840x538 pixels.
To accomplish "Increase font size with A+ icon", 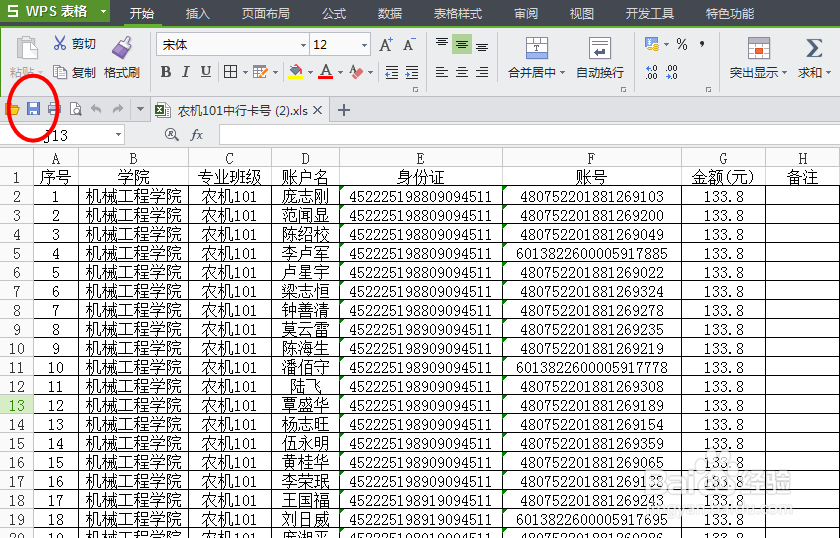I will click(x=386, y=45).
